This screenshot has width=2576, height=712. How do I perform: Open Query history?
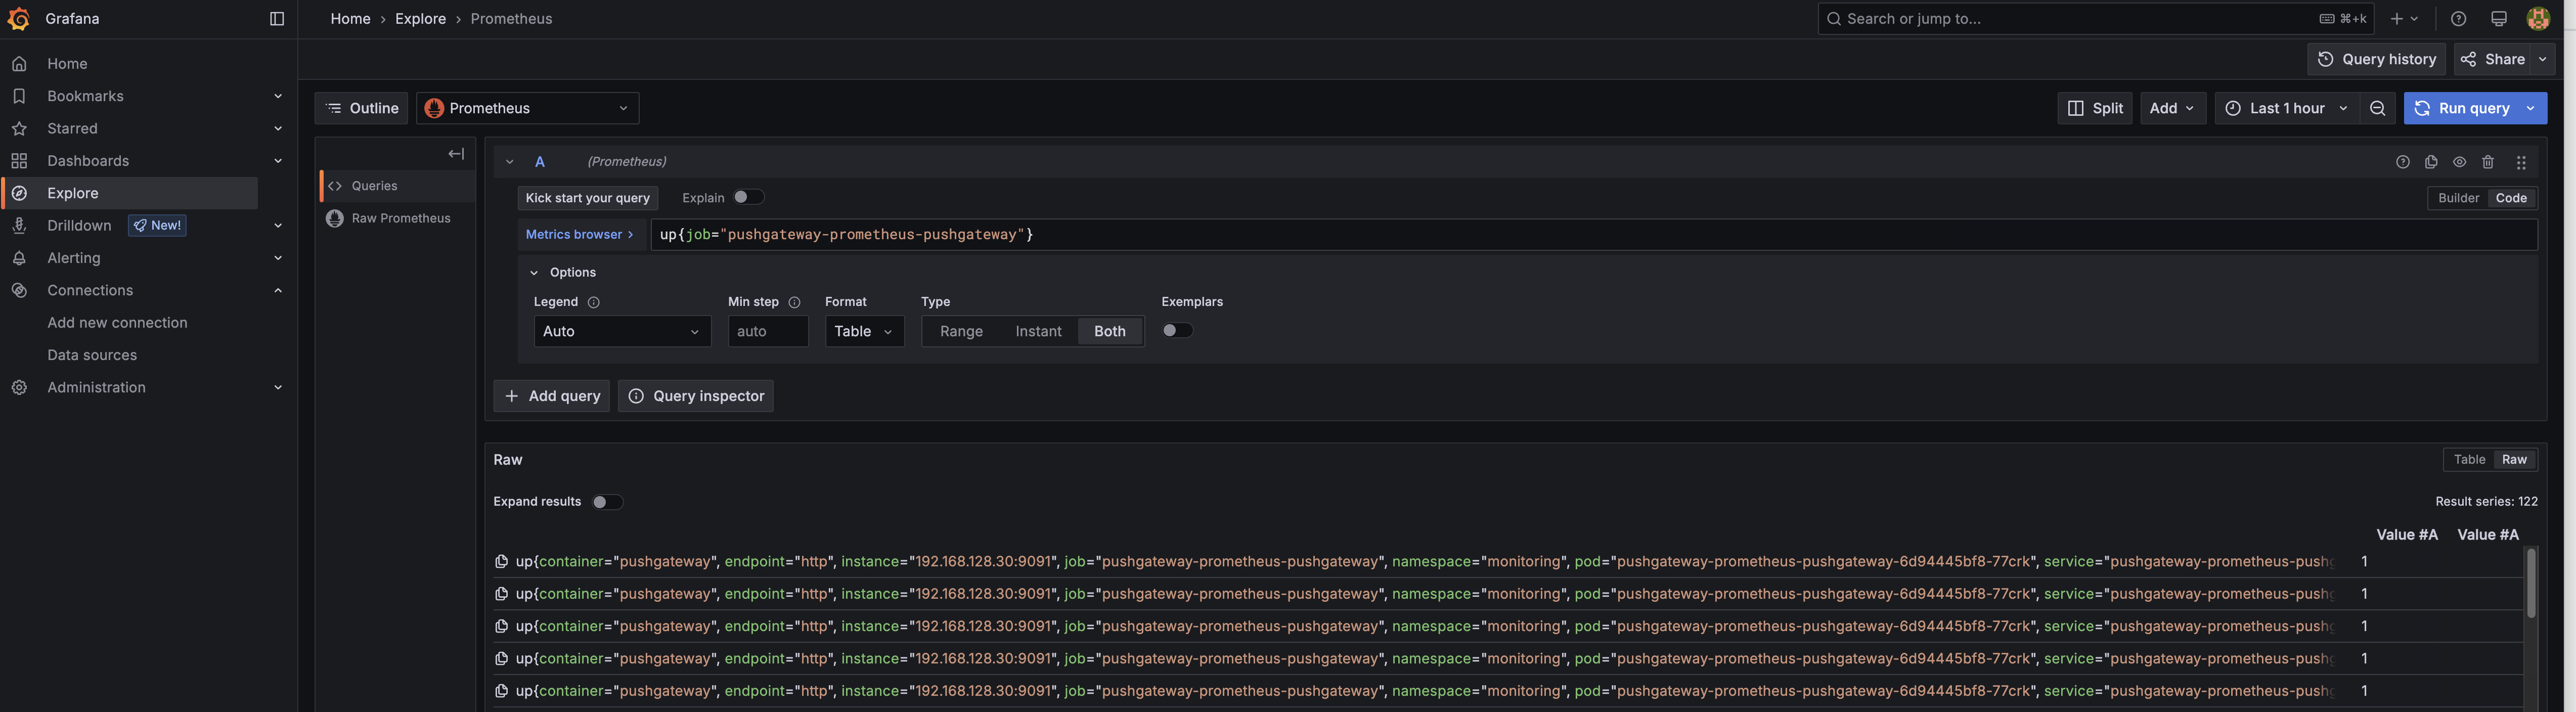(x=2376, y=59)
